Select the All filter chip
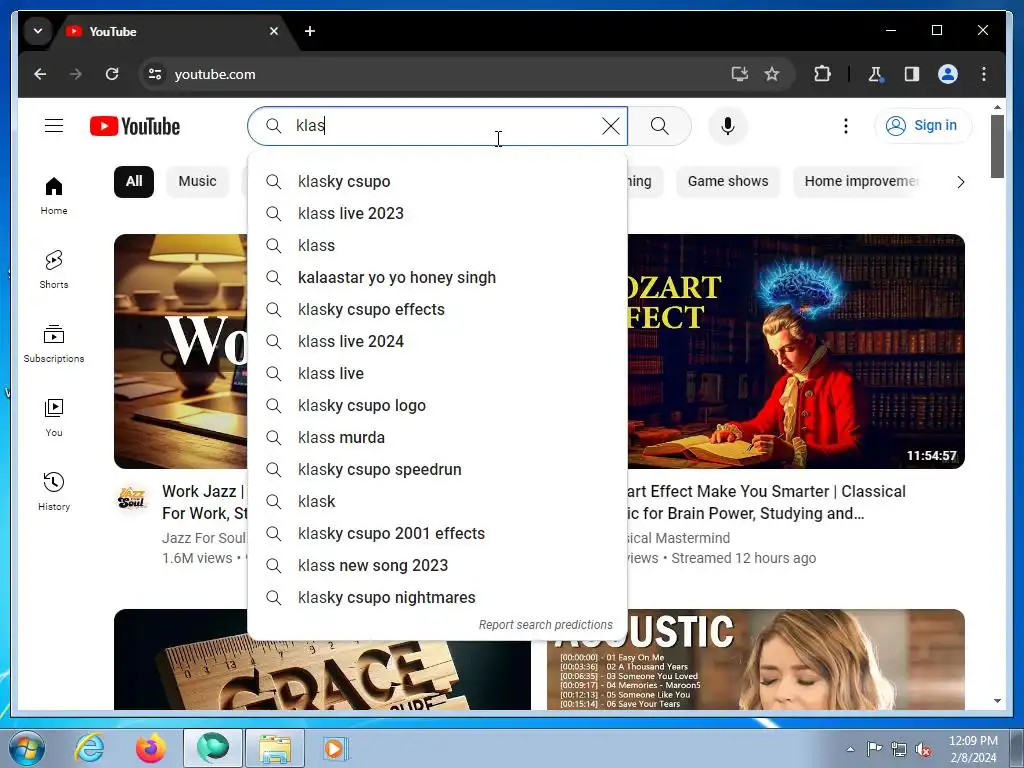This screenshot has height=768, width=1024. tap(134, 182)
